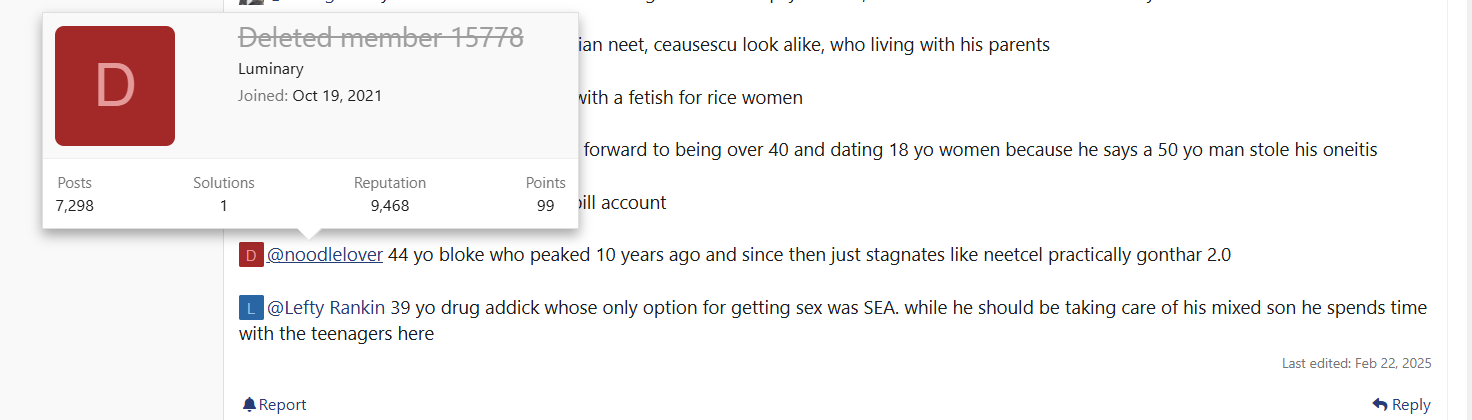Viewport: 1472px width, 420px height.
Task: Open the 99 points value
Action: click(x=545, y=206)
